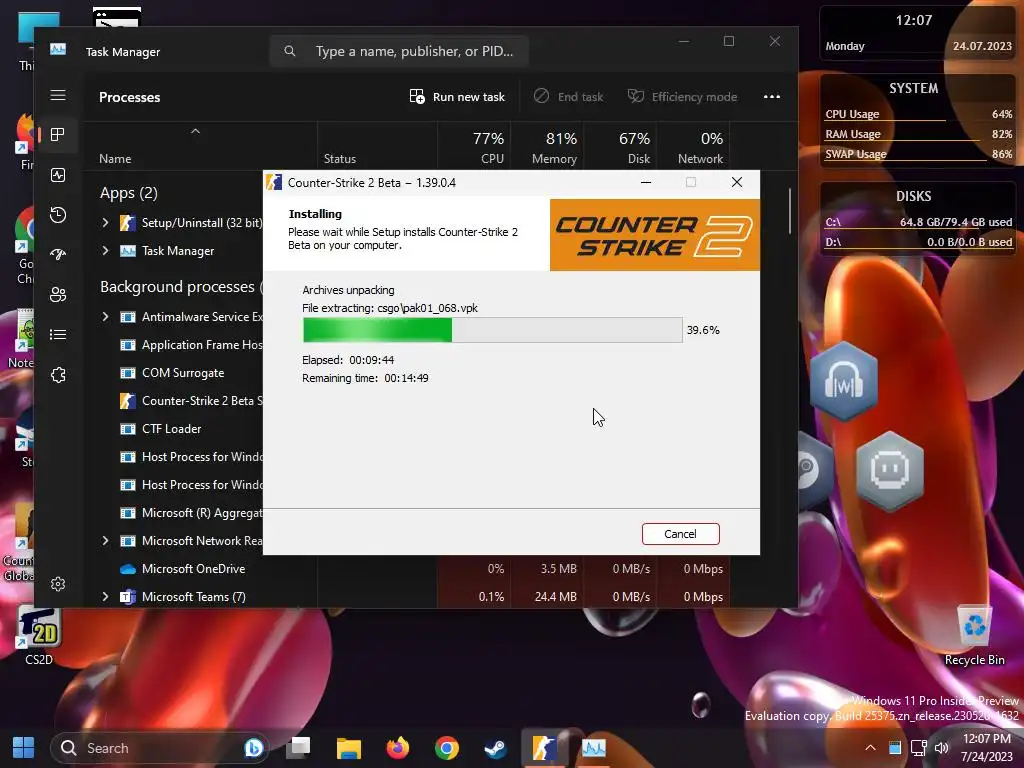Click Efficiency mode button
The width and height of the screenshot is (1024, 768).
(x=682, y=97)
